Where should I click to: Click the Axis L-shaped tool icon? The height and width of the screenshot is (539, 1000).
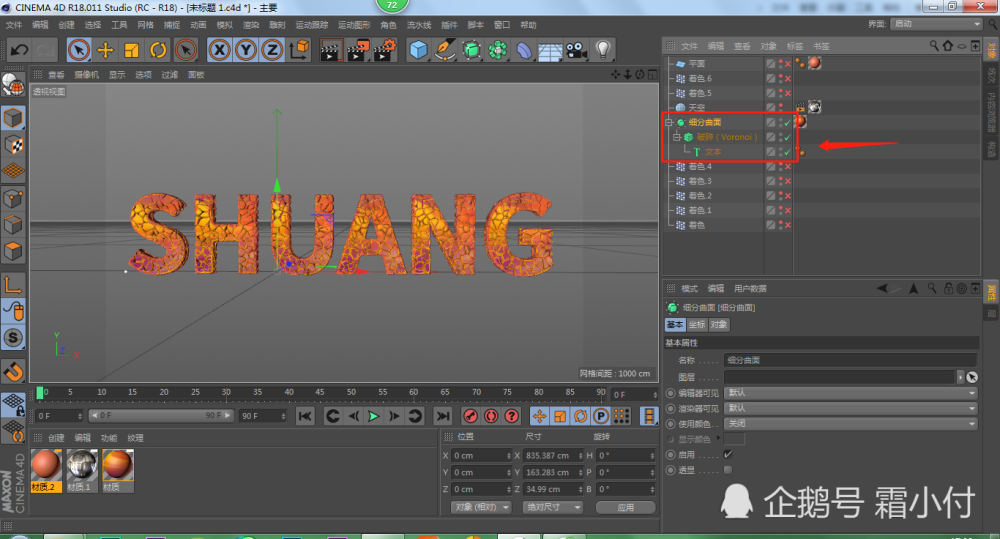[13, 284]
